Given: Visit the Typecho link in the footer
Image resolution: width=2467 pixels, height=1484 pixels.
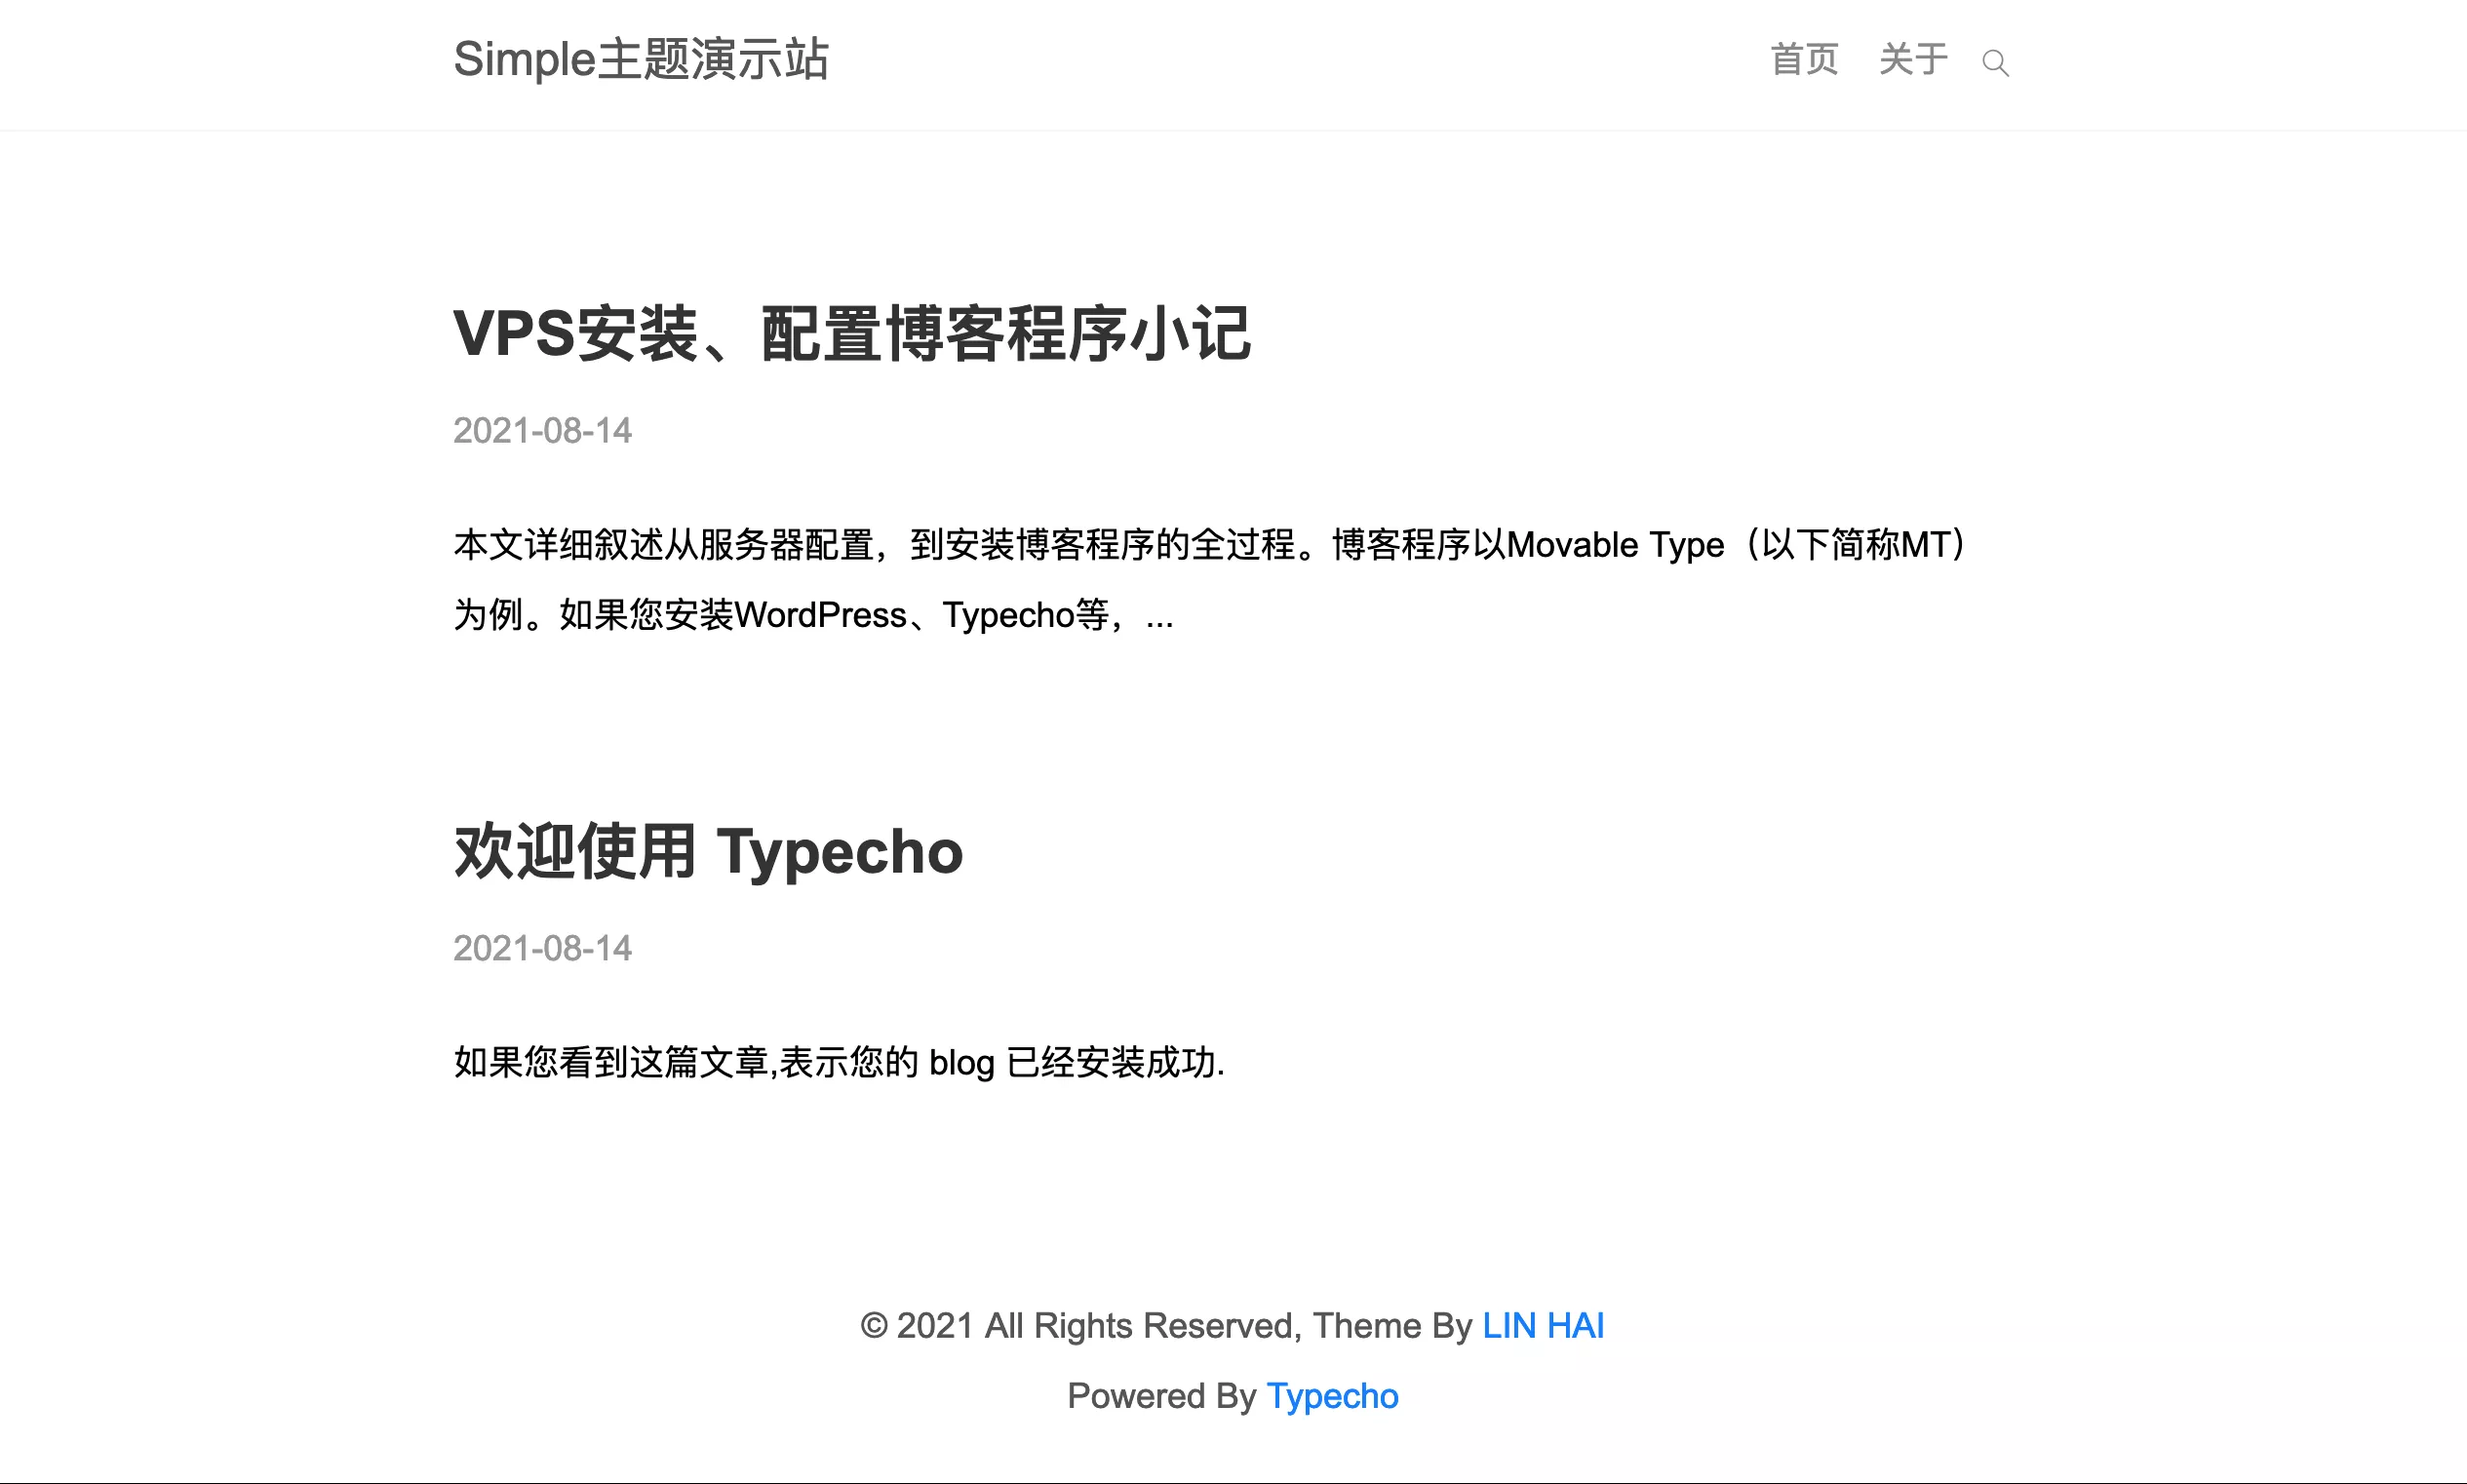Looking at the screenshot, I should (x=1333, y=1396).
